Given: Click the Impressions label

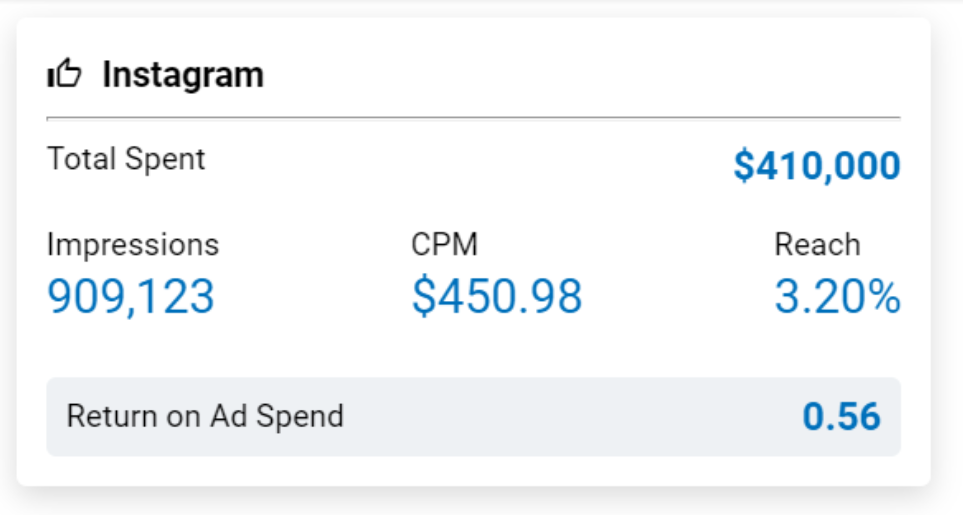Looking at the screenshot, I should coord(133,245).
